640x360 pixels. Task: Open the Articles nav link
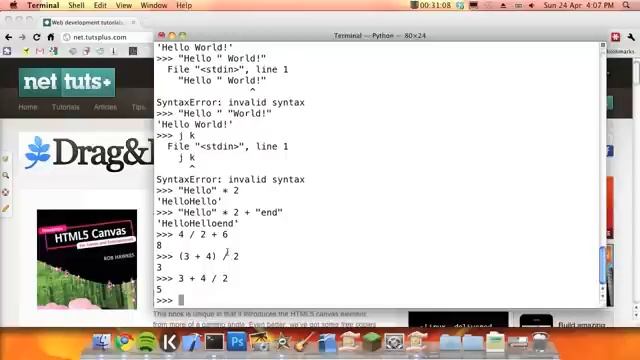[x=105, y=107]
